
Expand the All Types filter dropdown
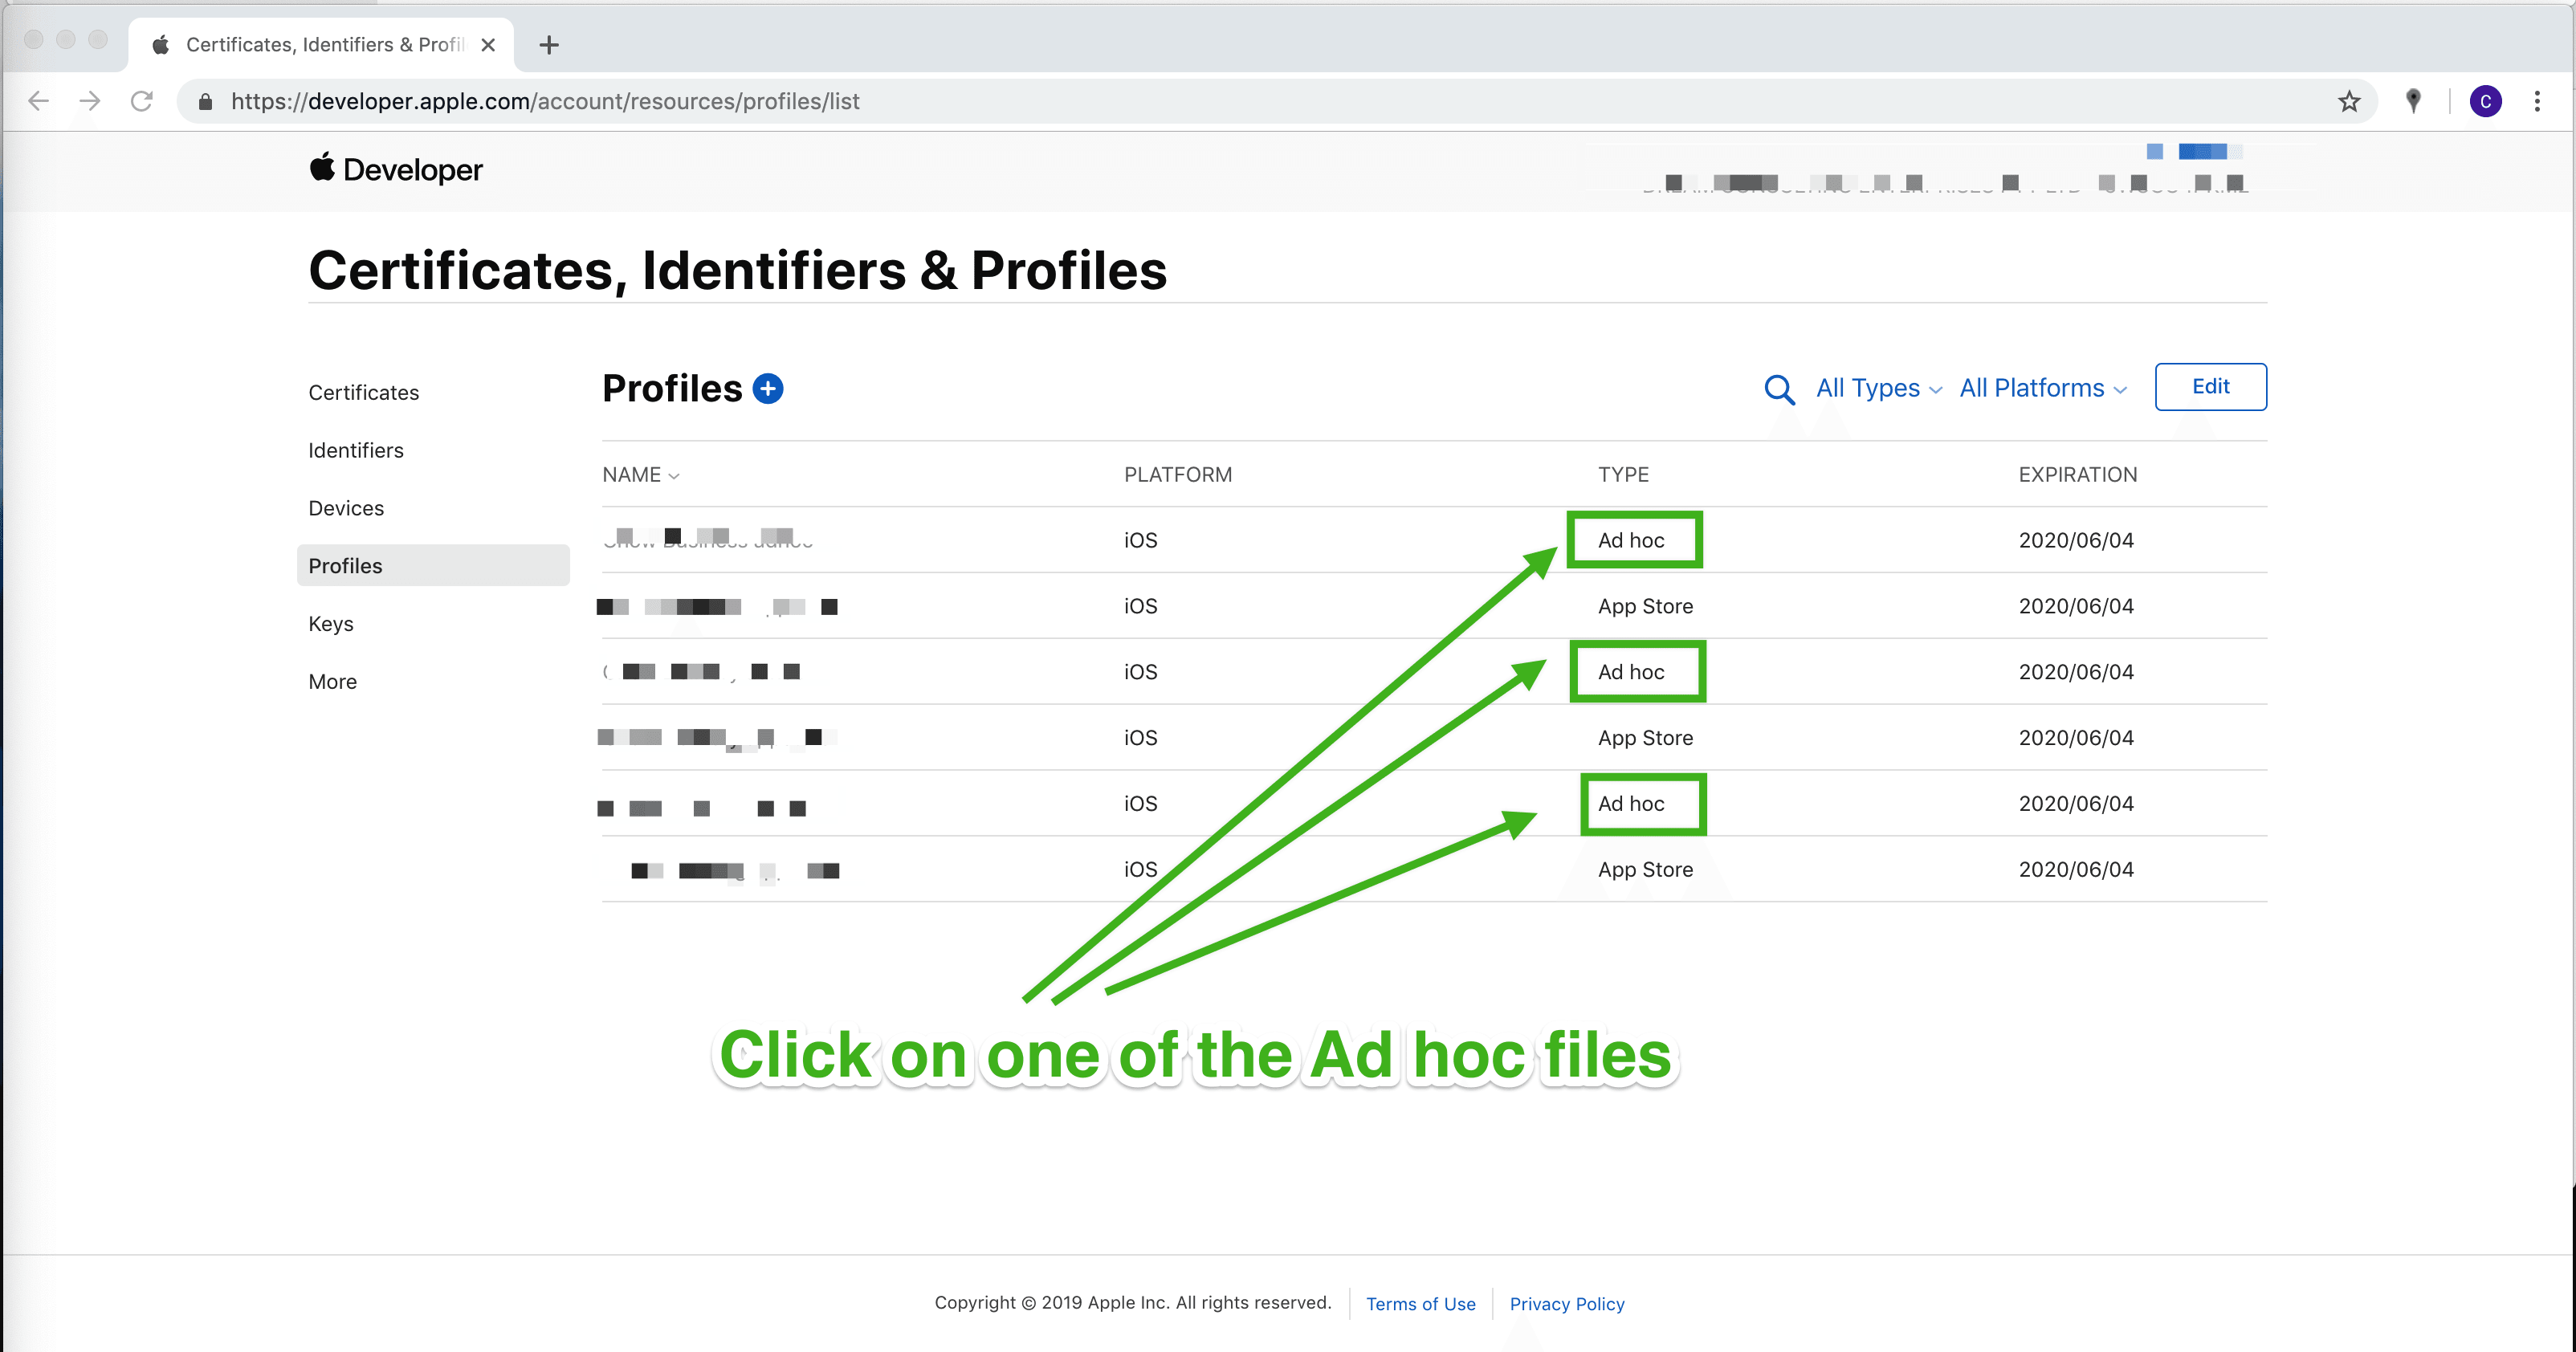tap(1878, 388)
